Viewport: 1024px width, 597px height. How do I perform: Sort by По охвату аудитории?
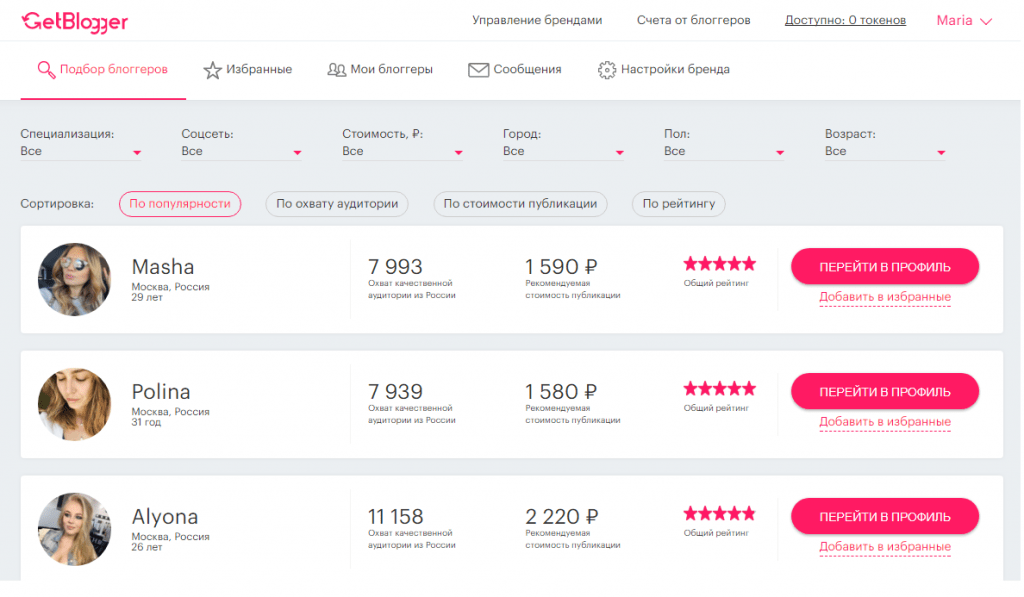pos(337,204)
